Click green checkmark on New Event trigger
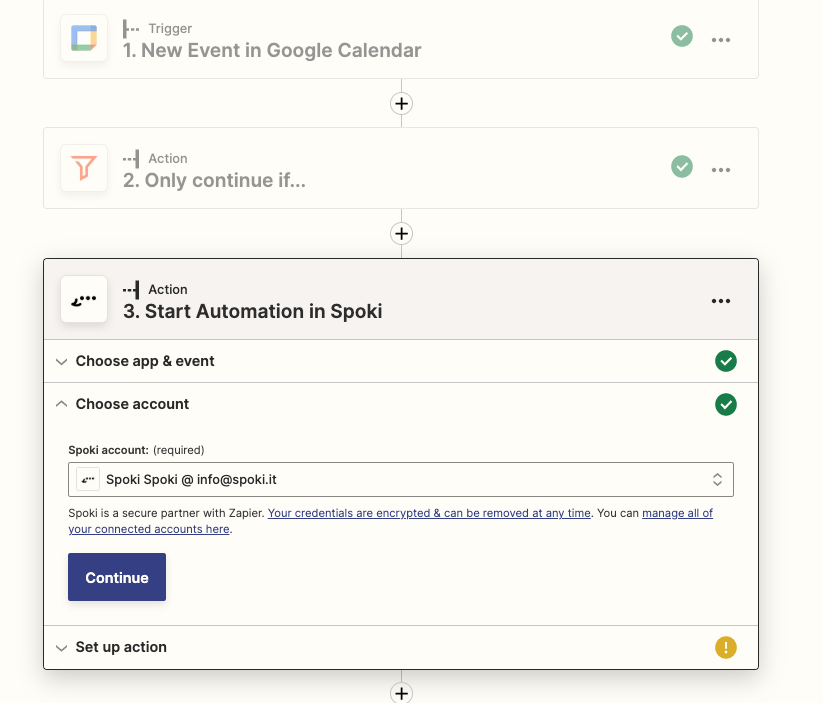 (x=682, y=36)
